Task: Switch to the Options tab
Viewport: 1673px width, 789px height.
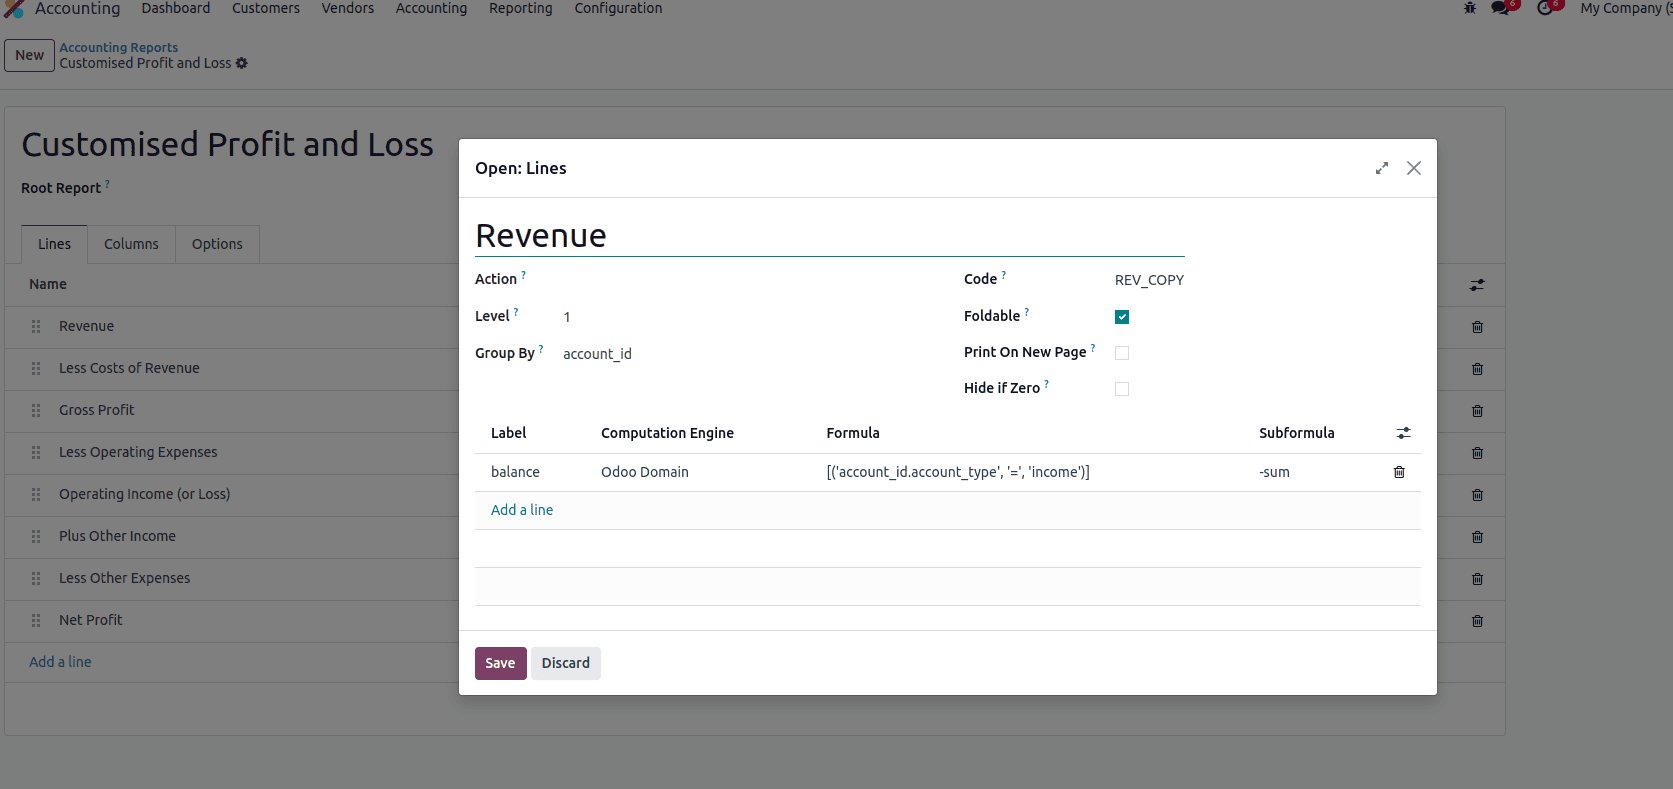Action: point(217,244)
